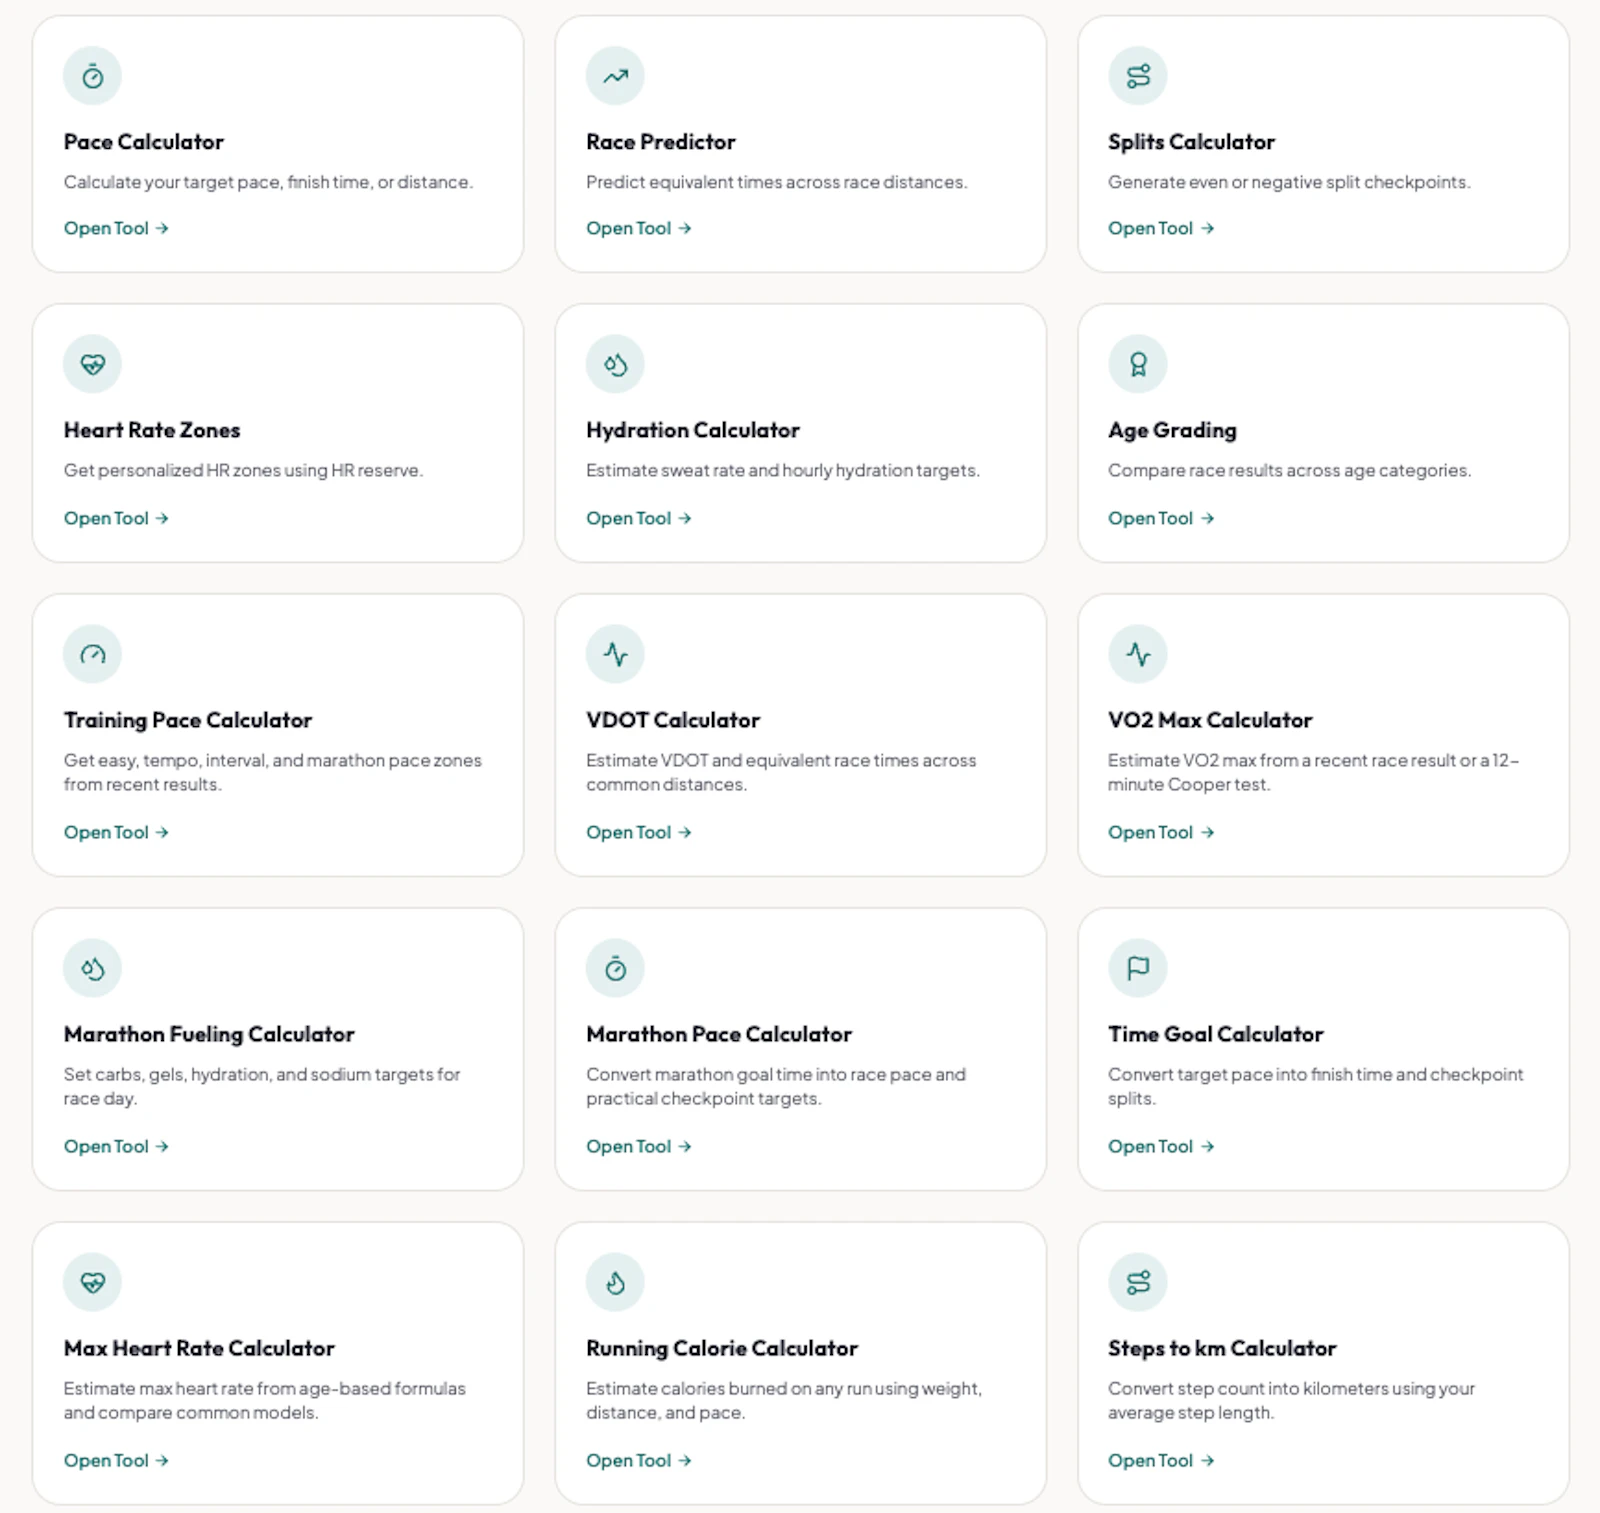This screenshot has height=1513, width=1600.
Task: Open Tool link under Running Calorie Calculator
Action: tap(639, 1460)
